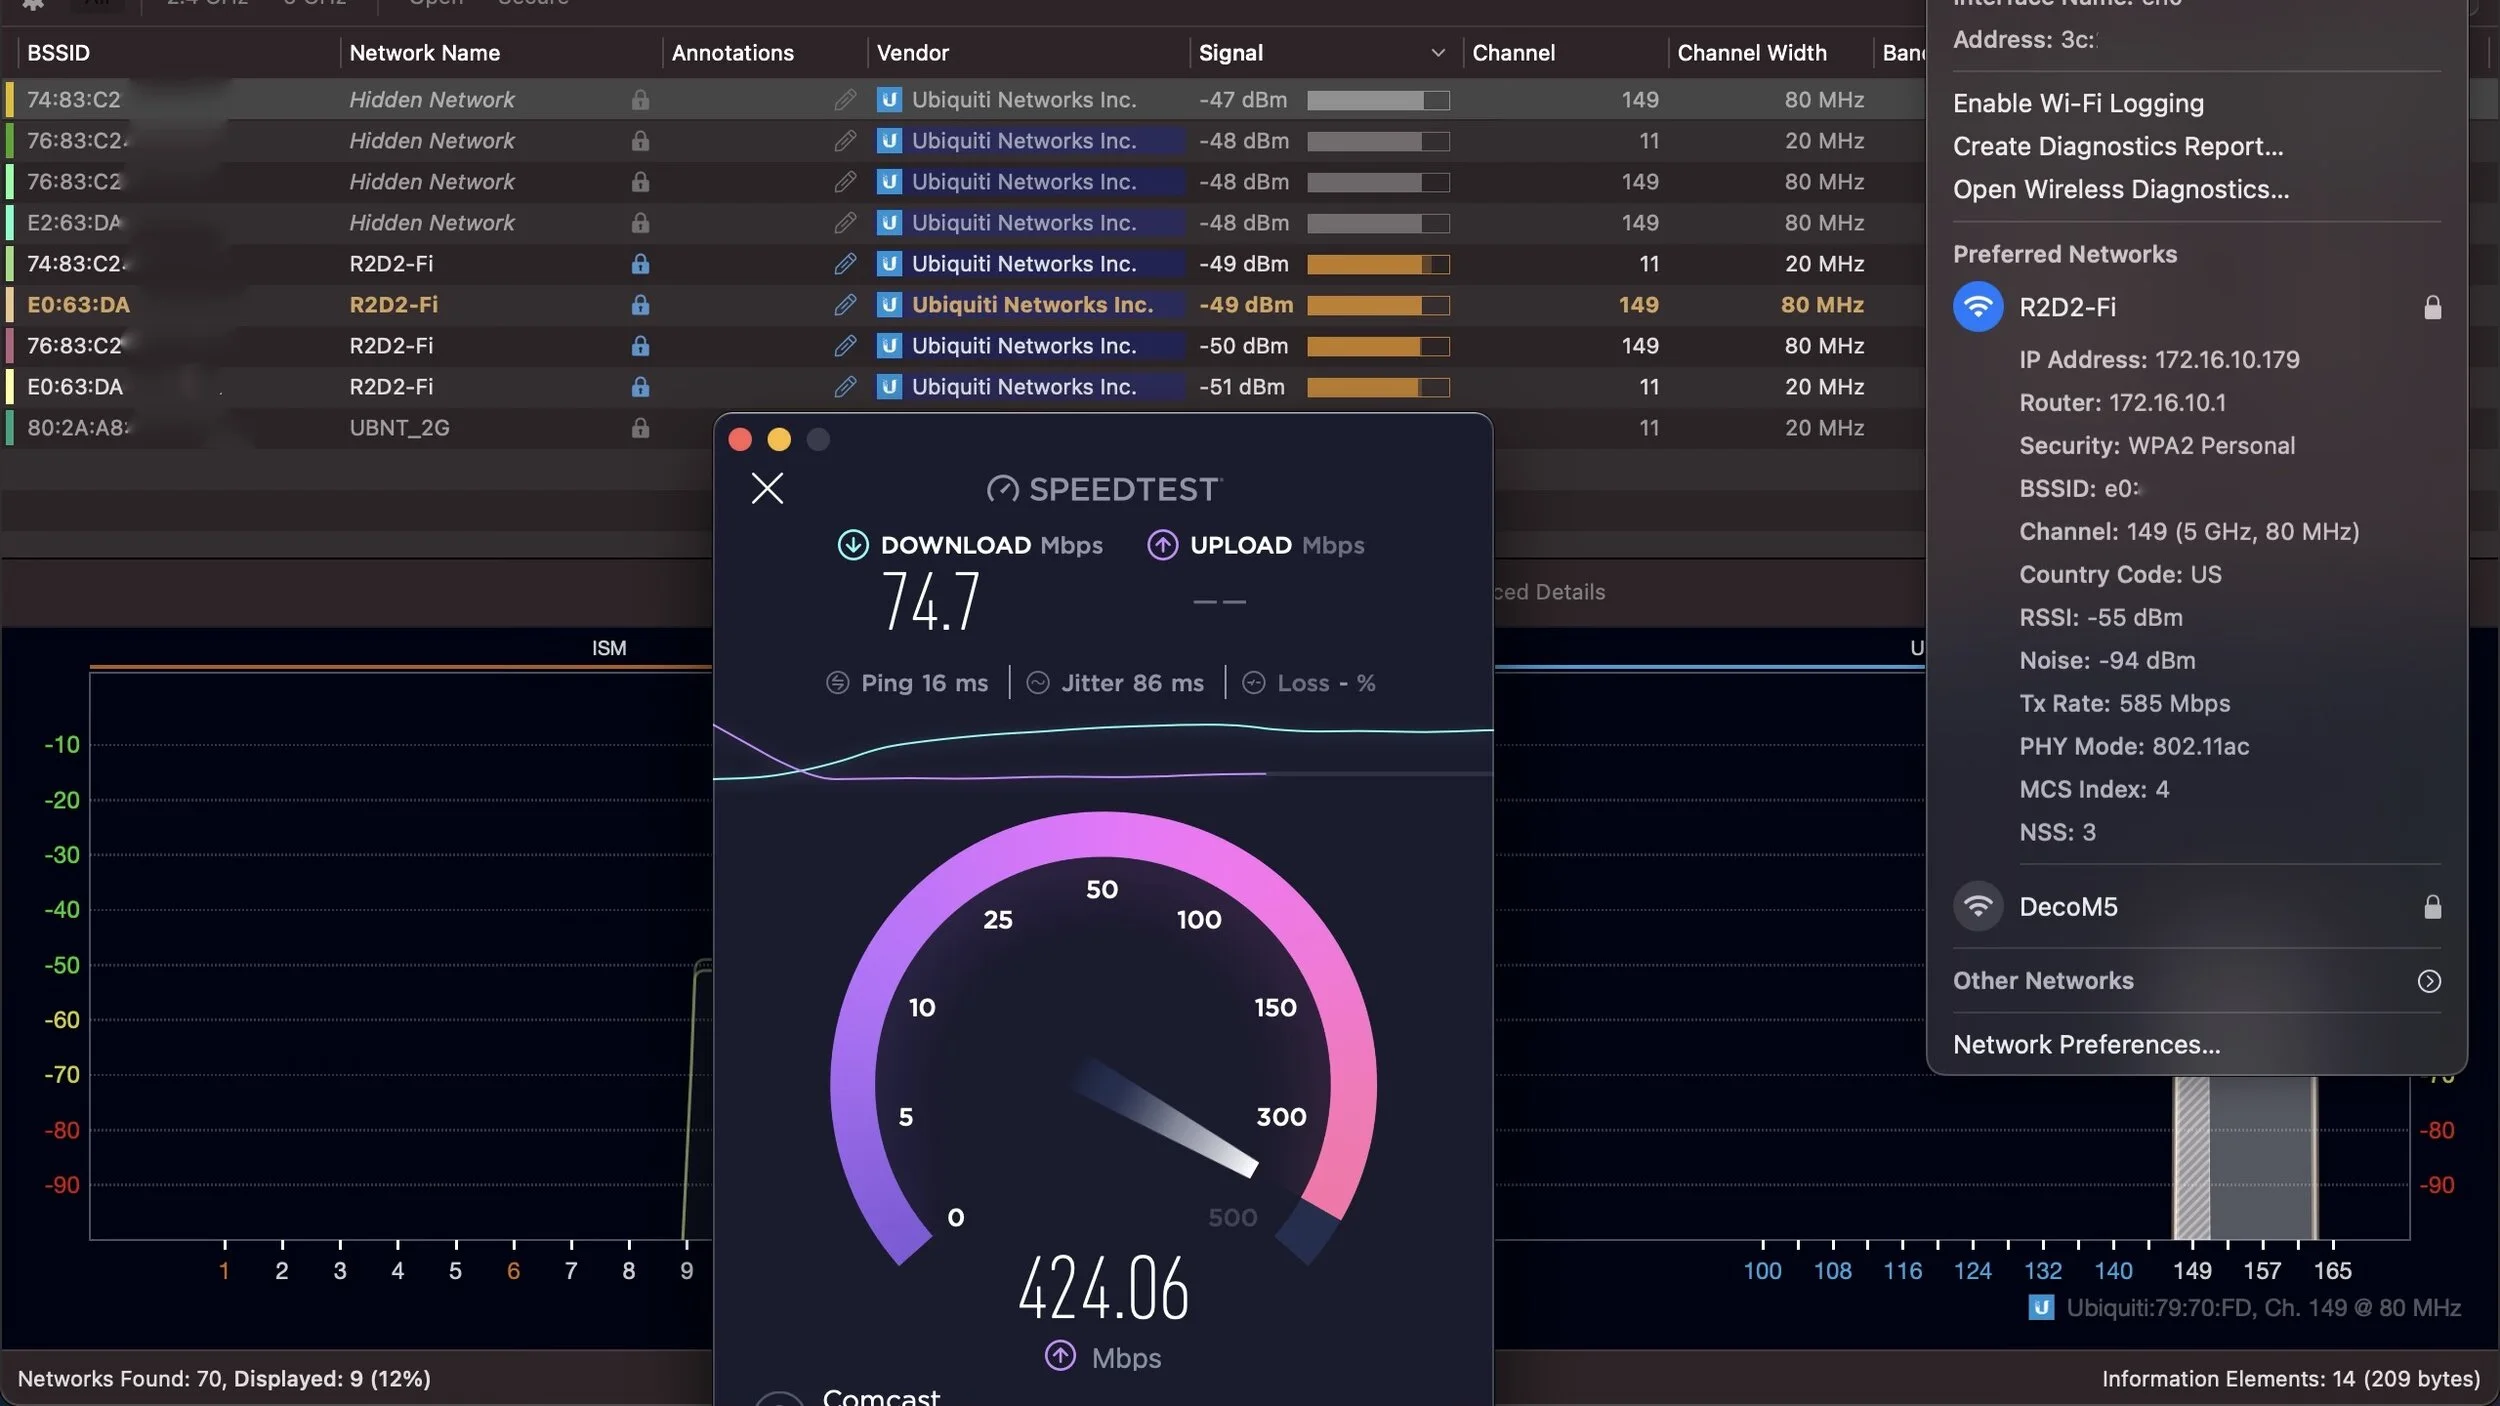Image resolution: width=2500 pixels, height=1406 pixels.
Task: Choose Open Wireless Diagnostics from menu
Action: (x=2120, y=189)
